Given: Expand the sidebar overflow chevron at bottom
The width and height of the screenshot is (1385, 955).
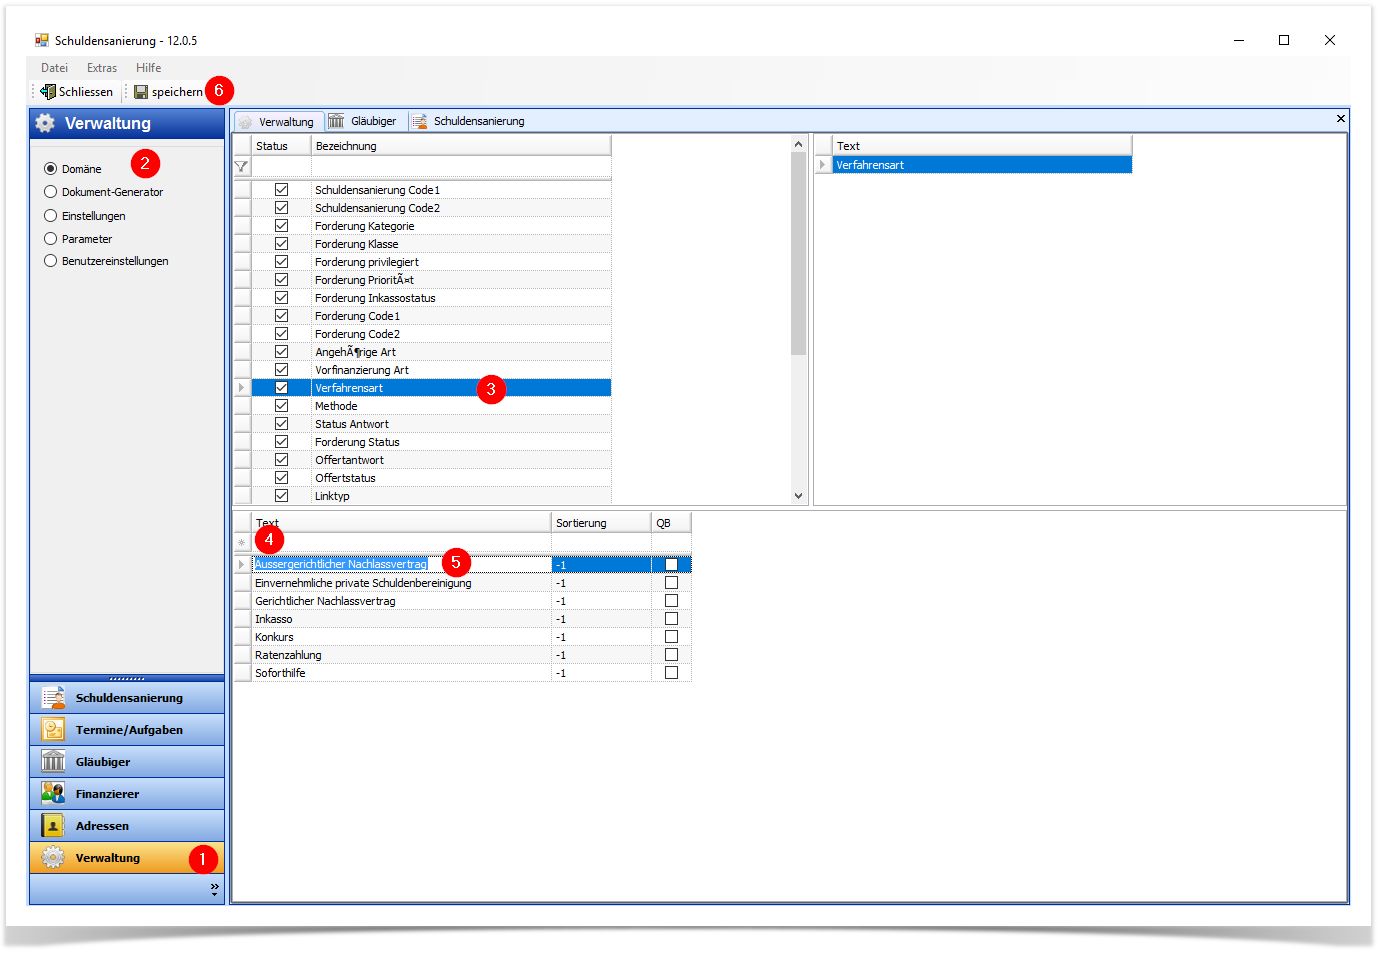Looking at the screenshot, I should tap(214, 888).
